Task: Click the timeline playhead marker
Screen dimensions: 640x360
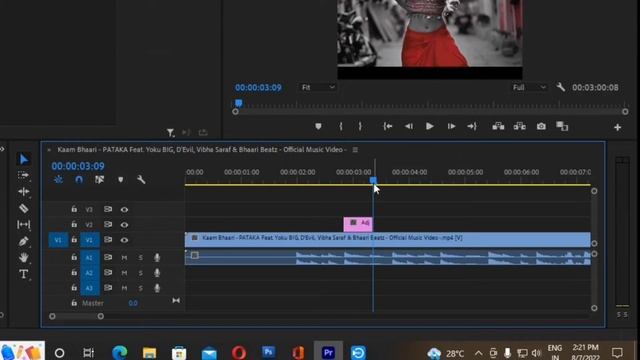Action: click(373, 180)
